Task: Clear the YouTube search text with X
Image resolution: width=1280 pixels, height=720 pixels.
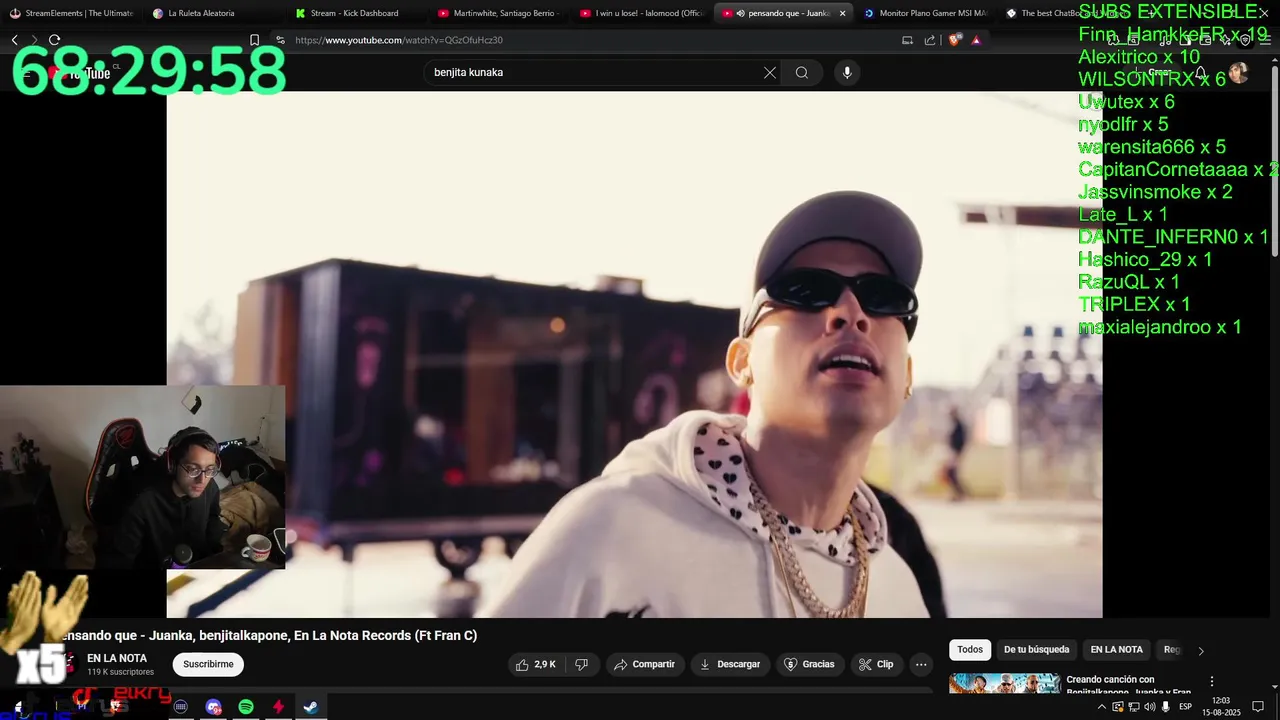Action: click(x=770, y=72)
